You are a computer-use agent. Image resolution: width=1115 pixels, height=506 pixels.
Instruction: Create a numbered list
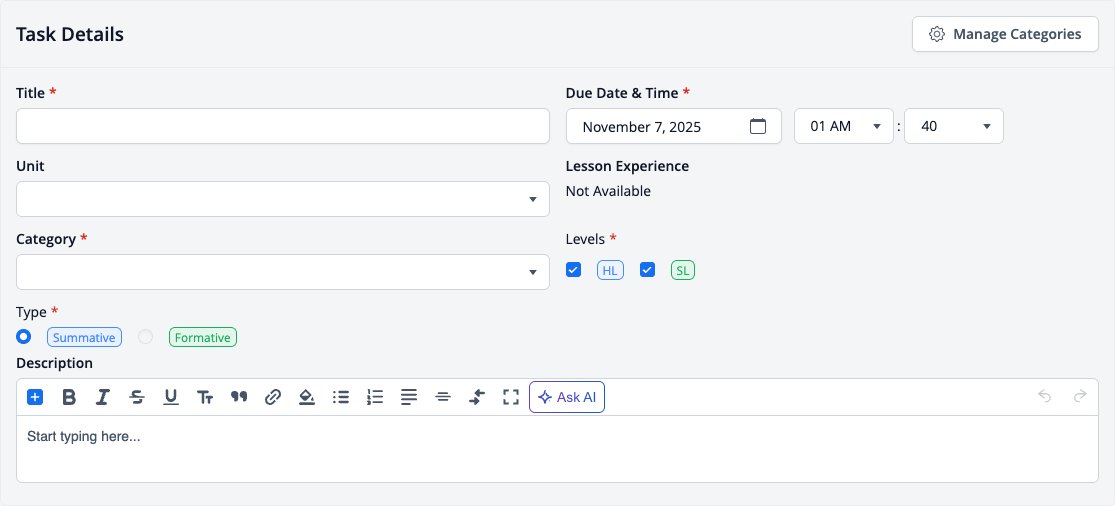[375, 397]
